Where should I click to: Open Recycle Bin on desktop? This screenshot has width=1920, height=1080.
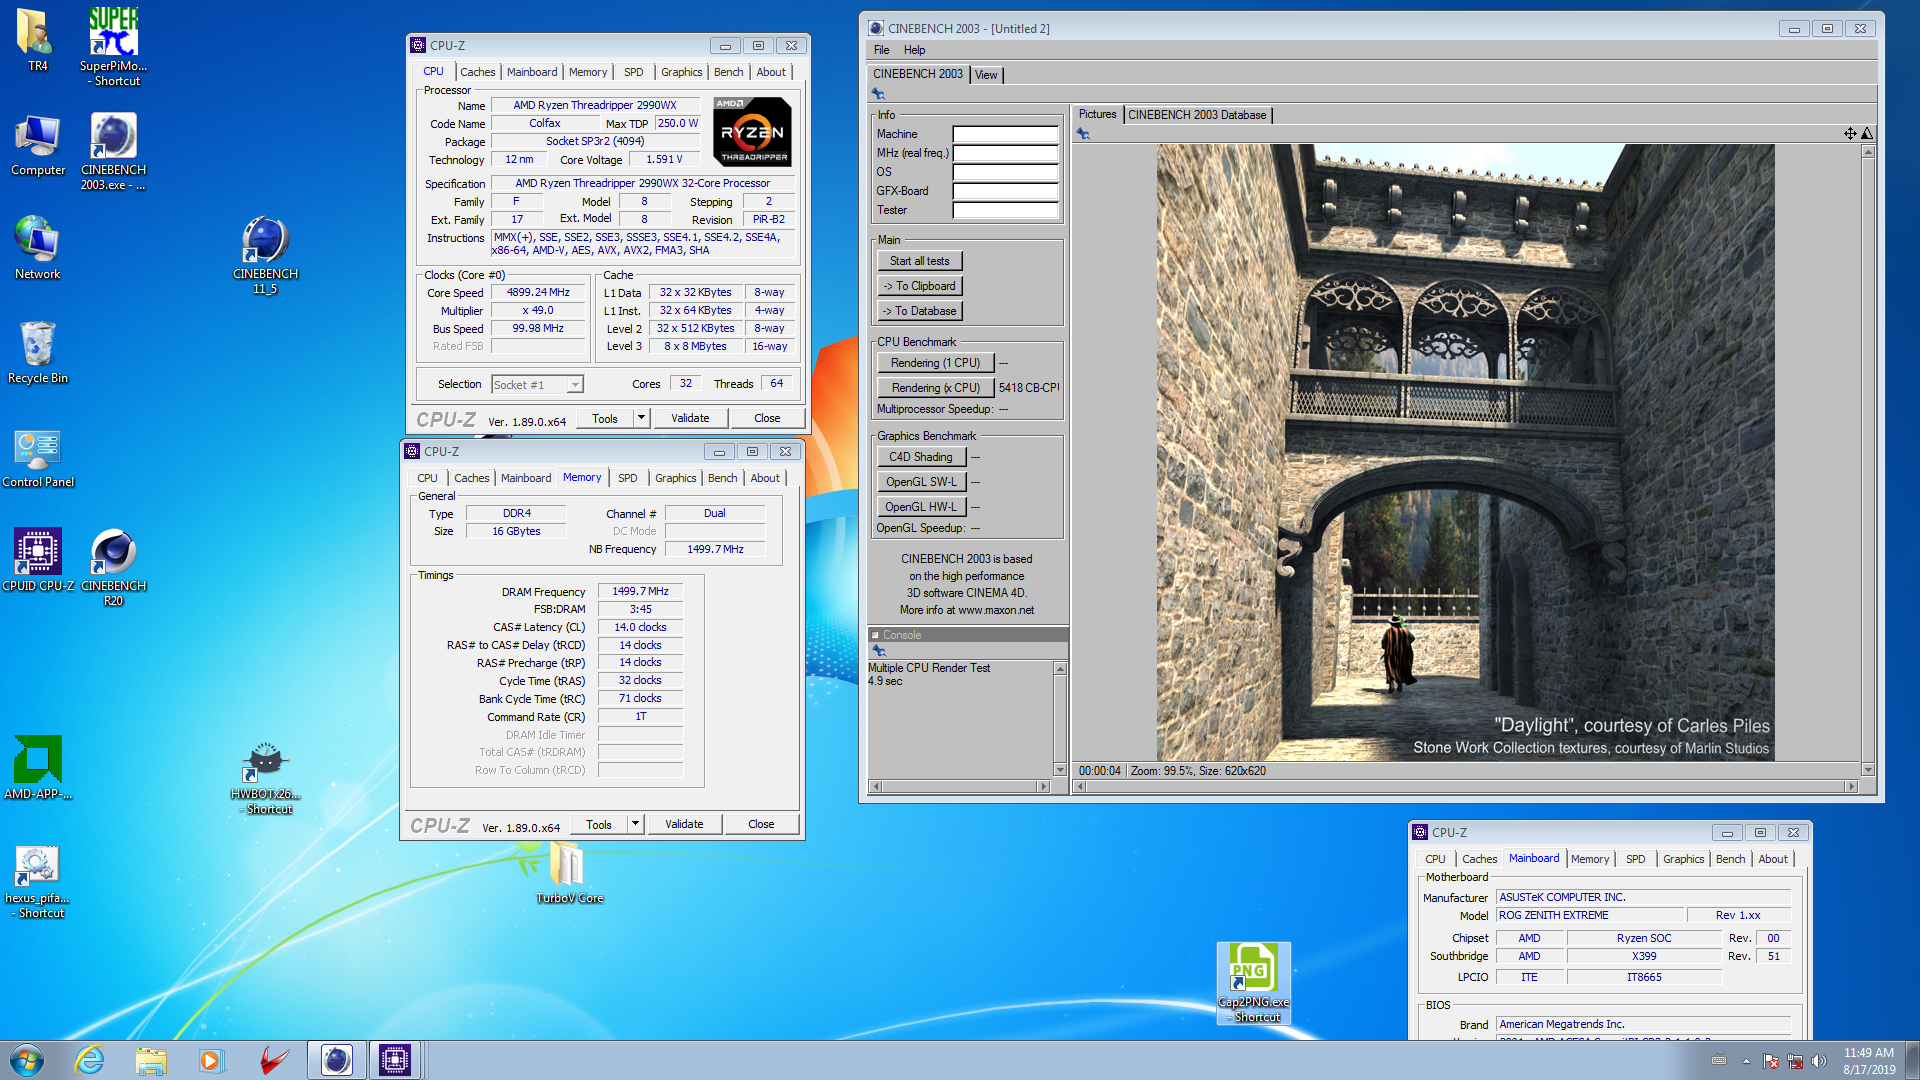(37, 352)
